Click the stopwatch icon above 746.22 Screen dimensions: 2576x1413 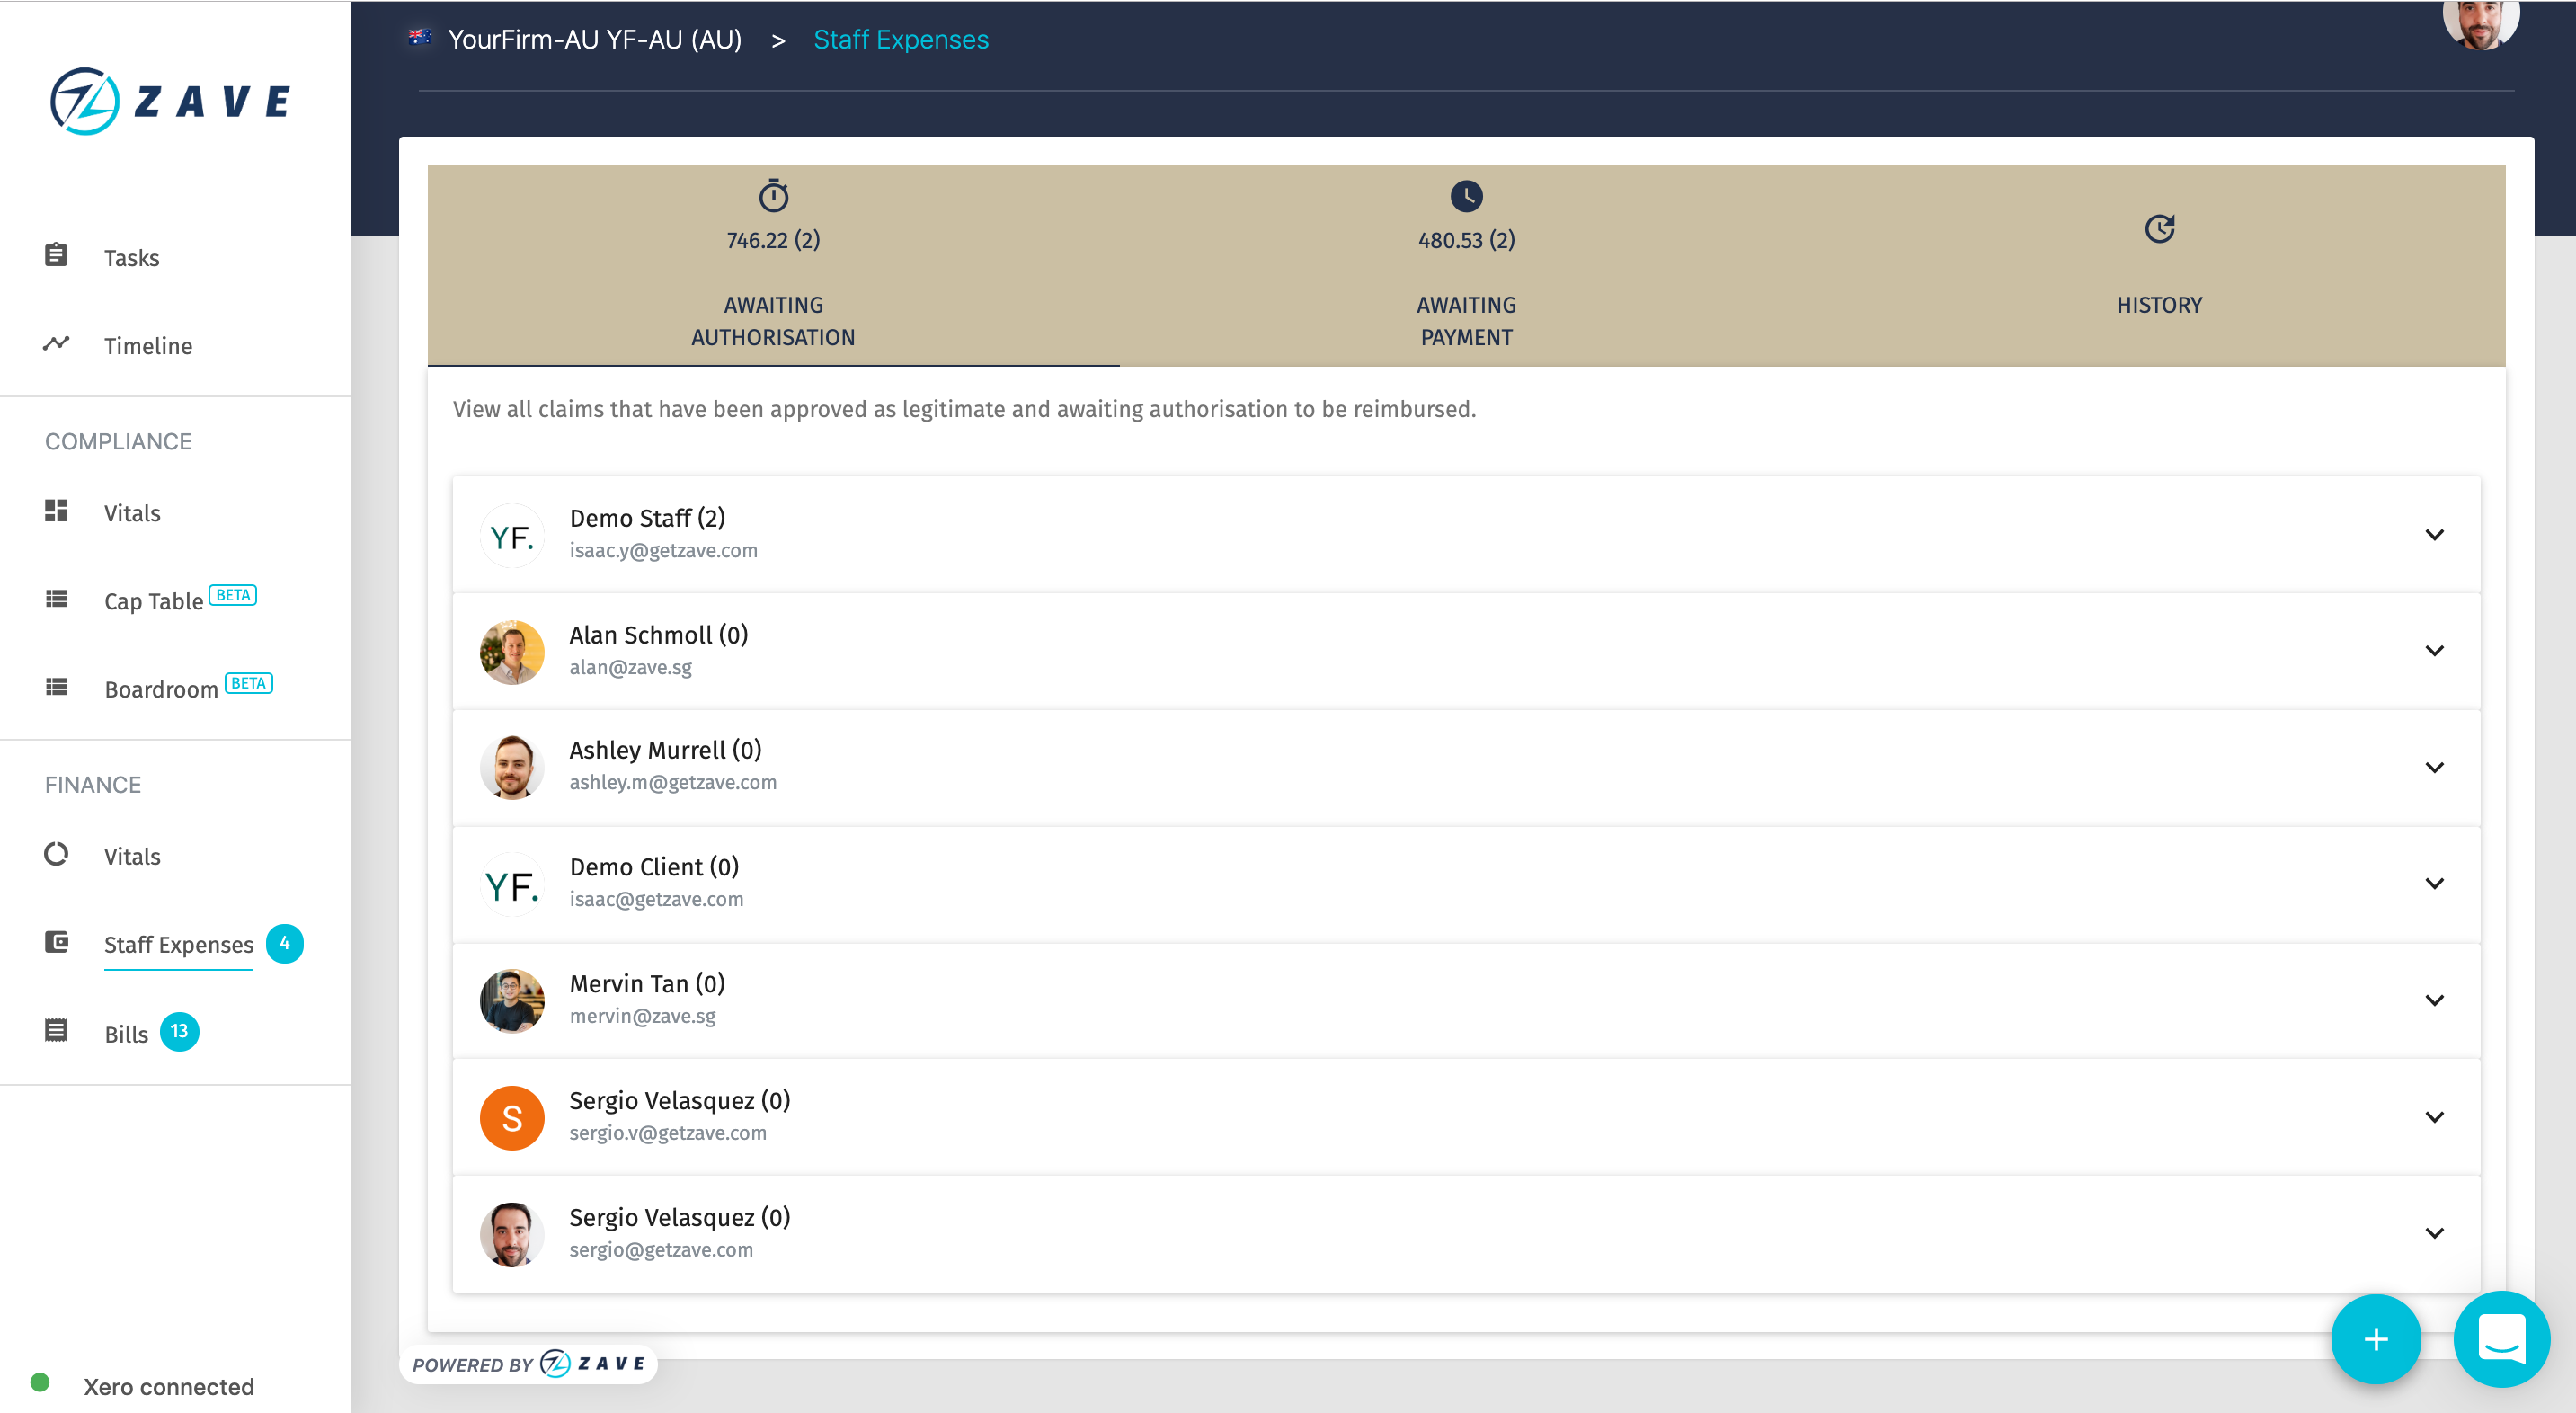tap(773, 195)
